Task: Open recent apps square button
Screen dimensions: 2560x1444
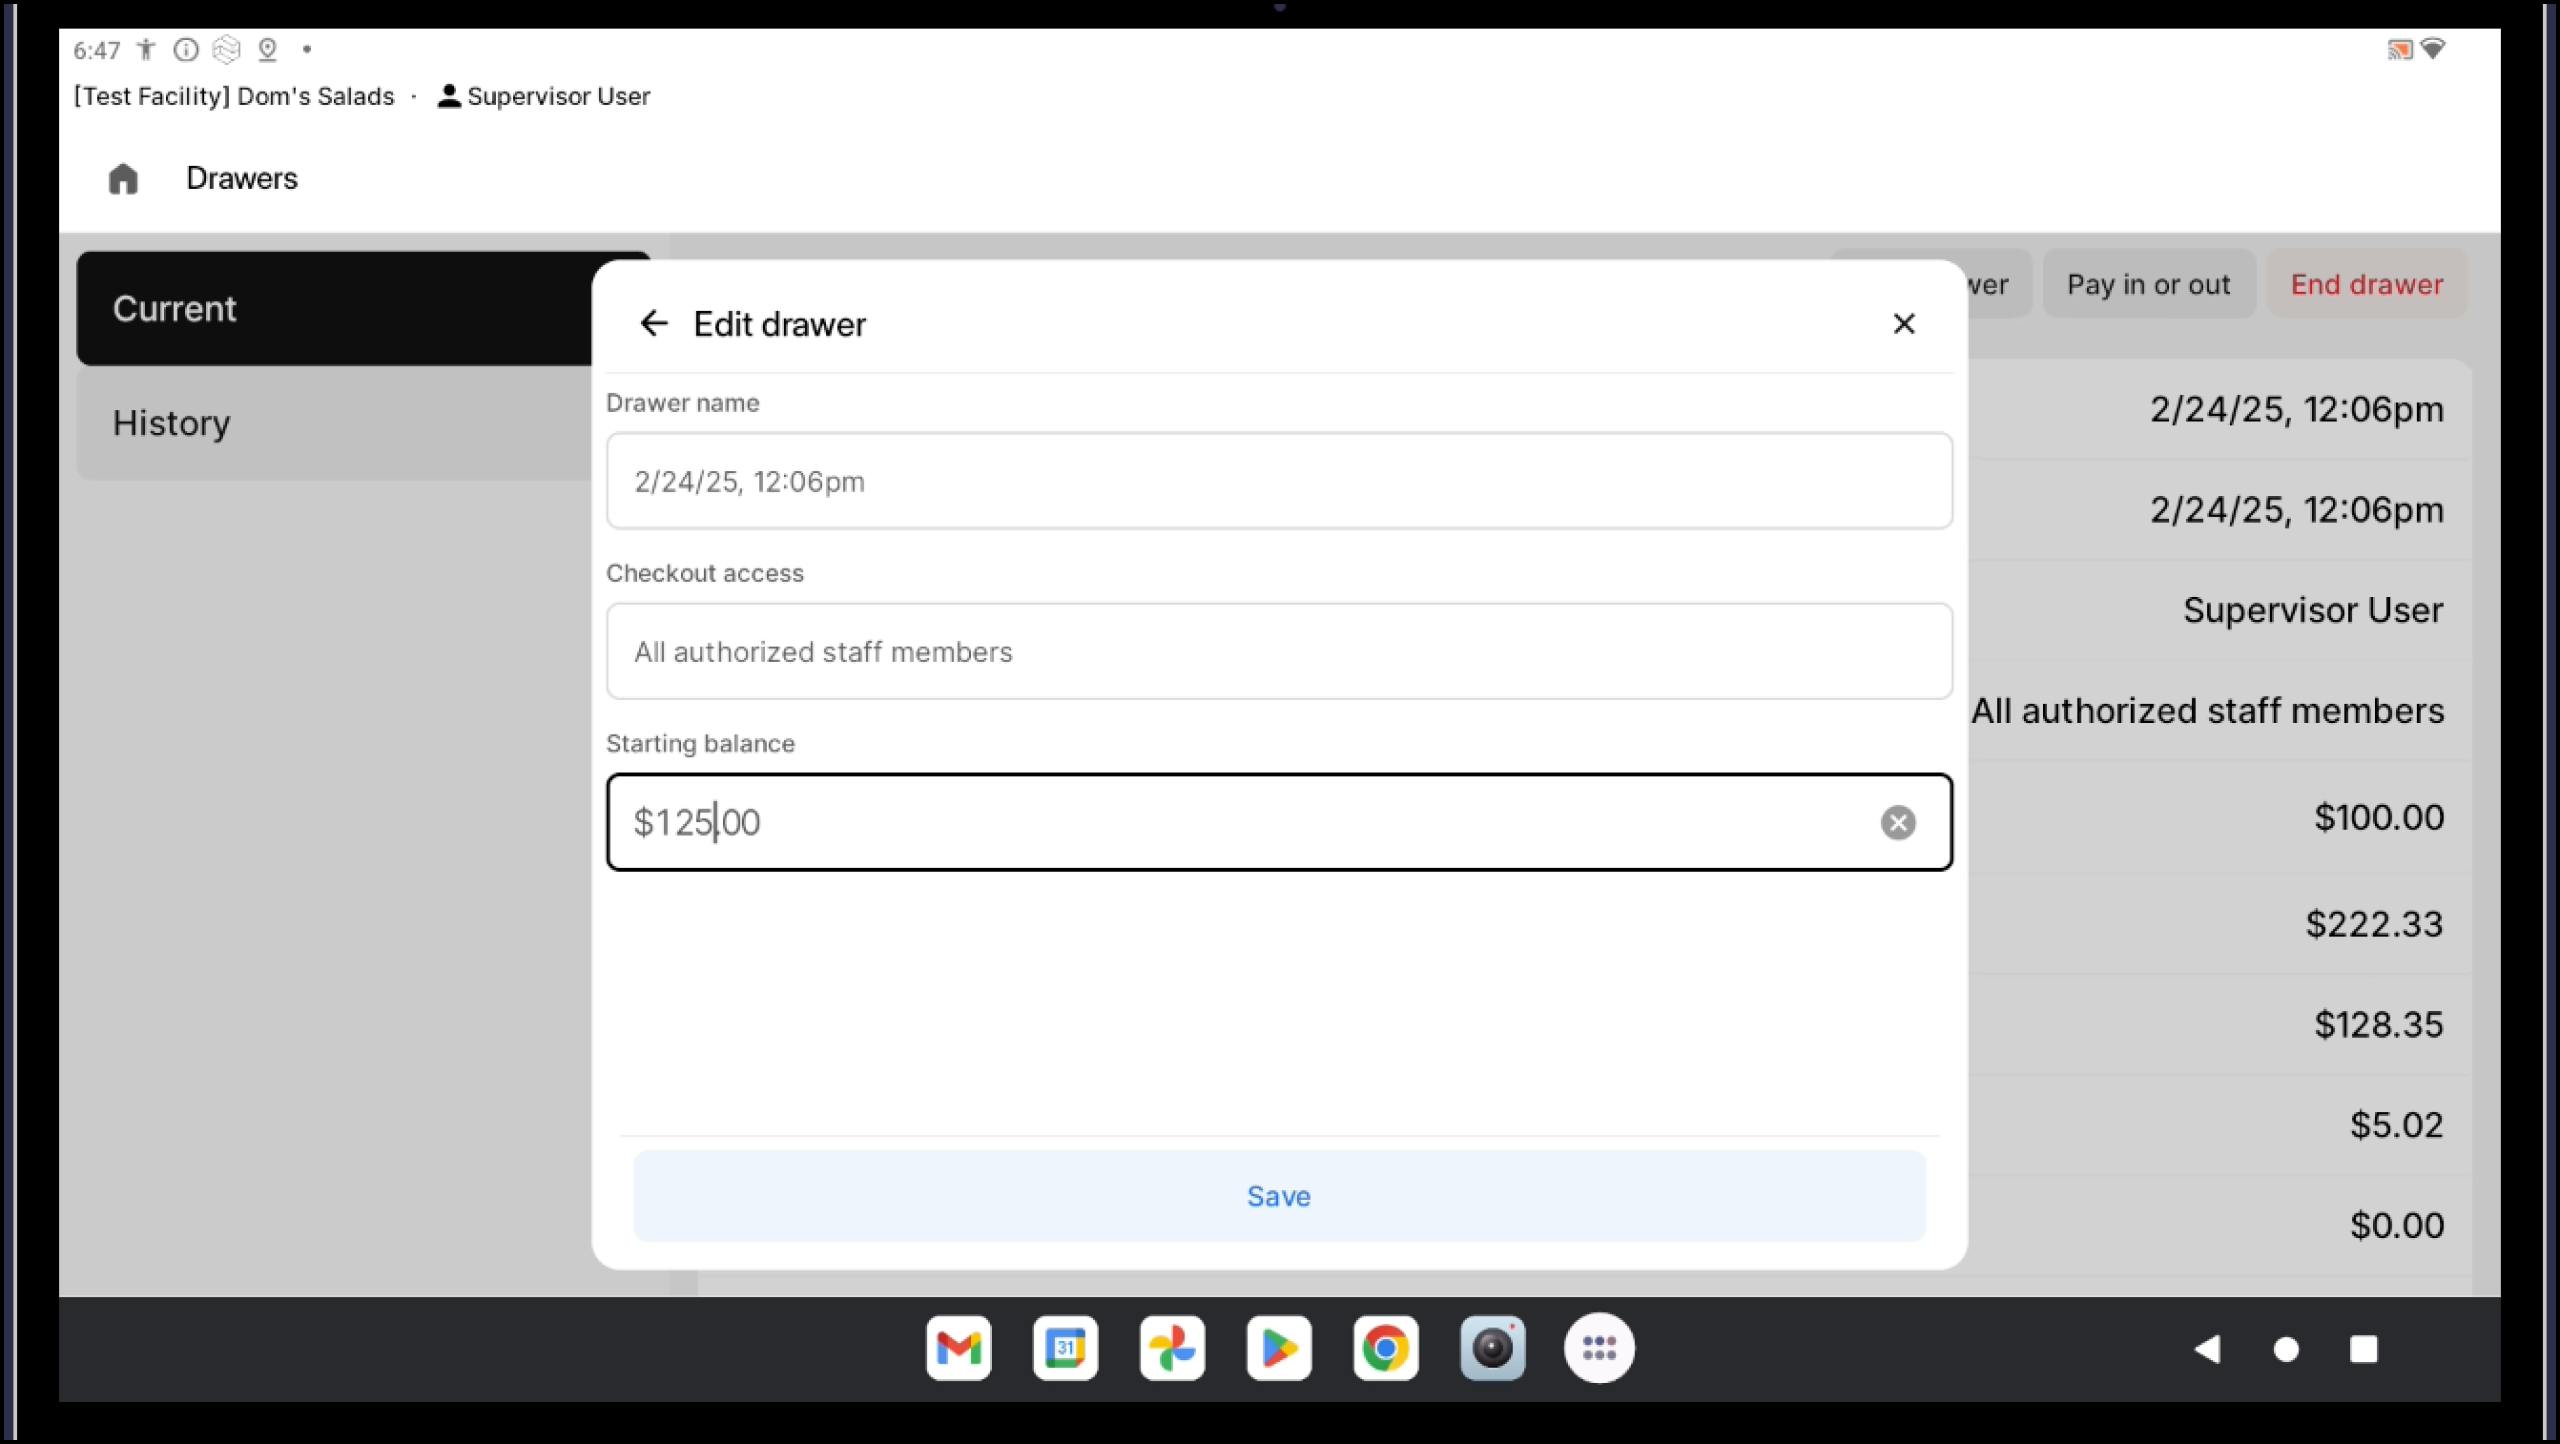Action: pyautogui.click(x=2363, y=1349)
